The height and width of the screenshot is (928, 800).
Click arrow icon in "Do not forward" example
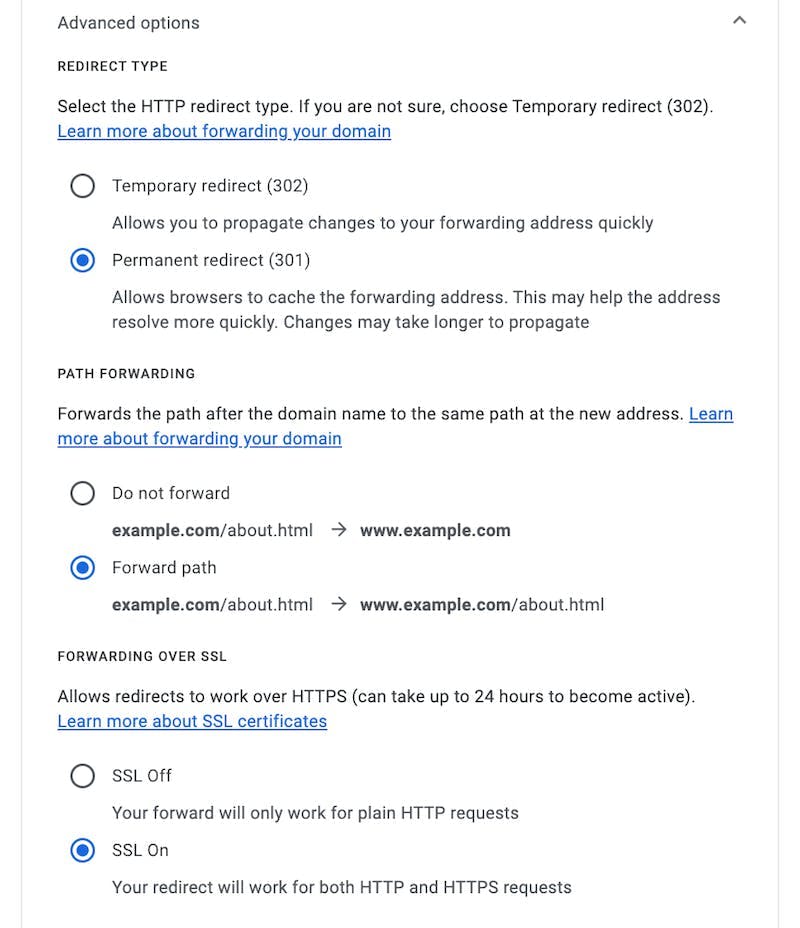[339, 530]
